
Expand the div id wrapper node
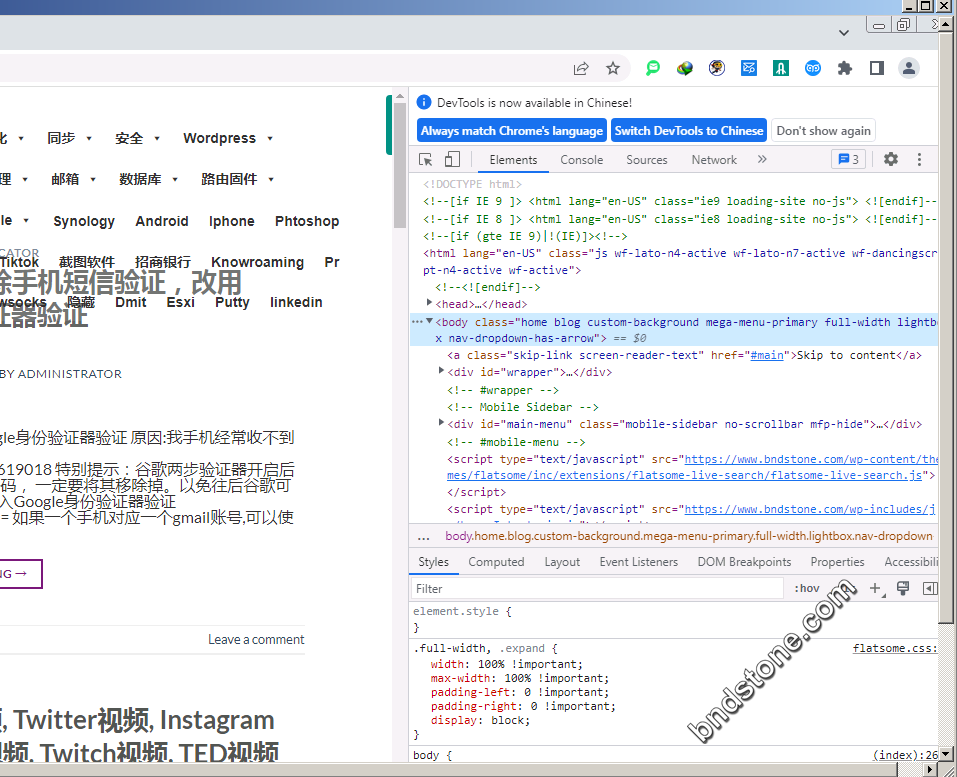coord(442,372)
